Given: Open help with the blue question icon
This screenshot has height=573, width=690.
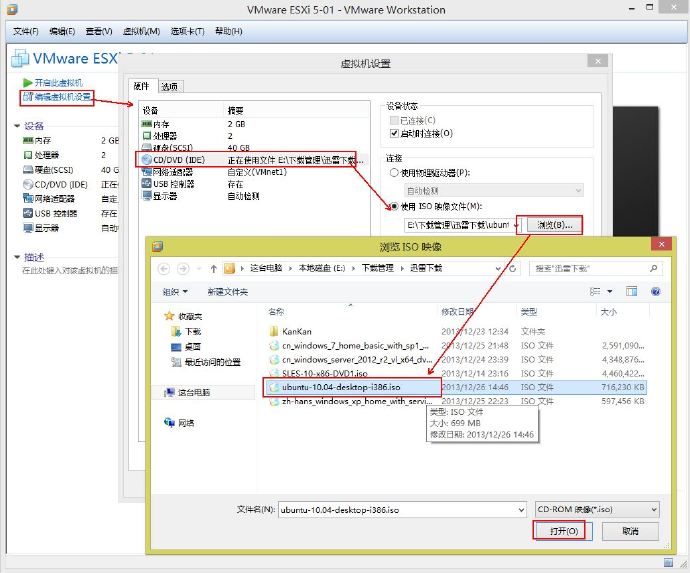Looking at the screenshot, I should point(655,291).
